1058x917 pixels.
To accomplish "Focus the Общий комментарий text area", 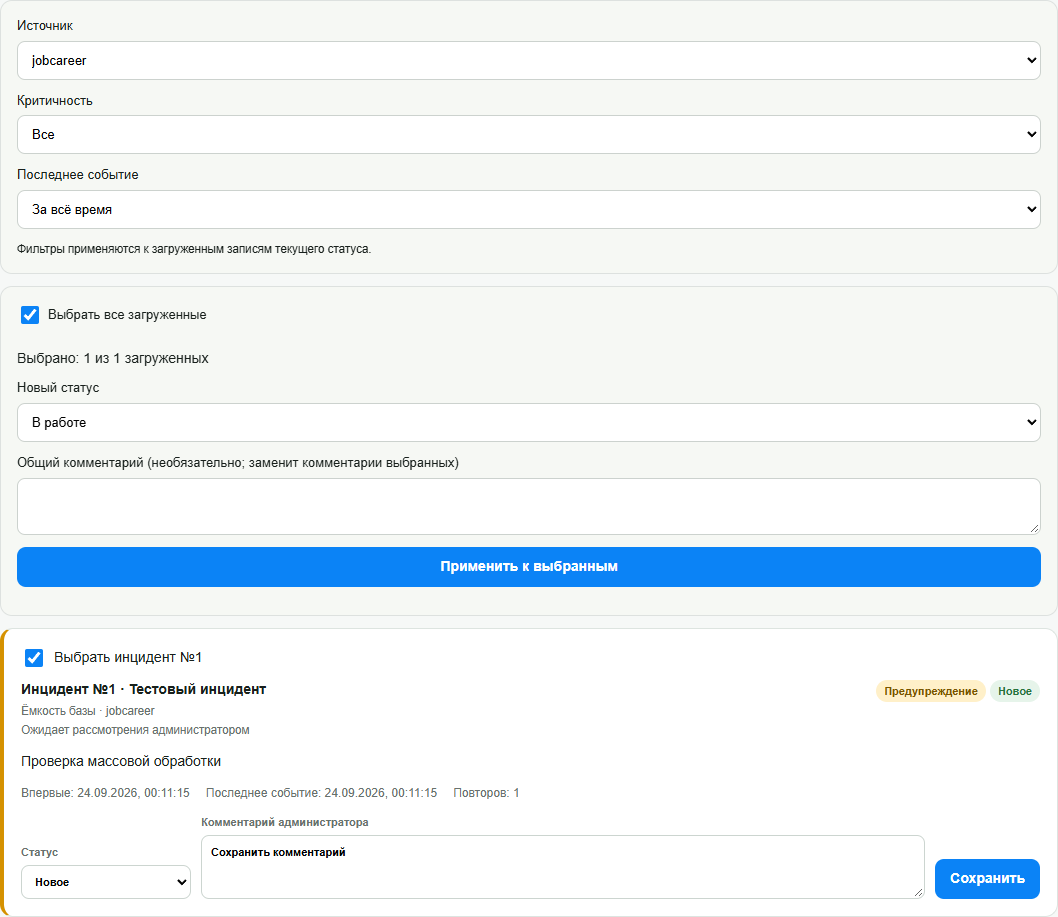I will [528, 507].
